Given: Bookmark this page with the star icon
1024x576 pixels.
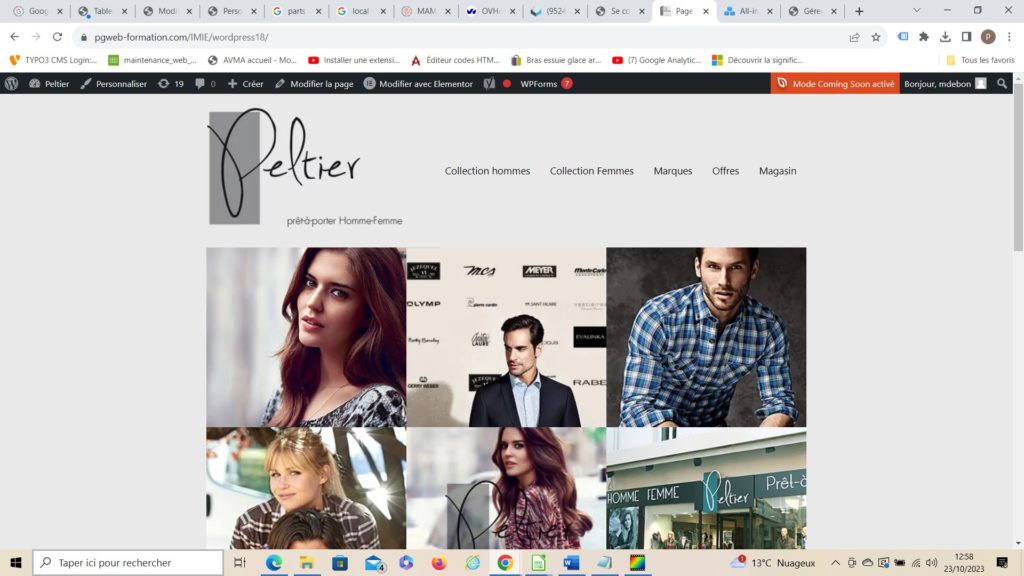Looking at the screenshot, I should (x=876, y=37).
